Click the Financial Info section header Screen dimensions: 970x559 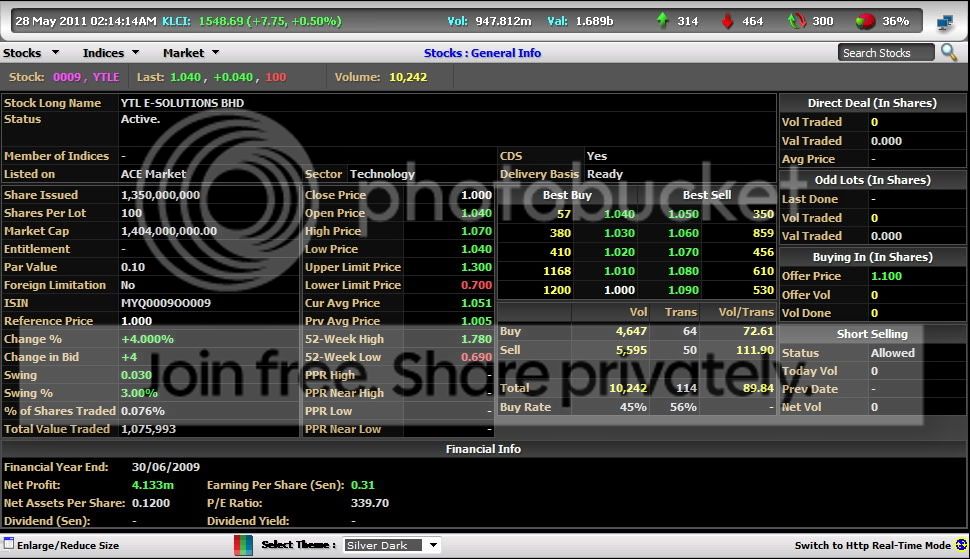click(483, 450)
